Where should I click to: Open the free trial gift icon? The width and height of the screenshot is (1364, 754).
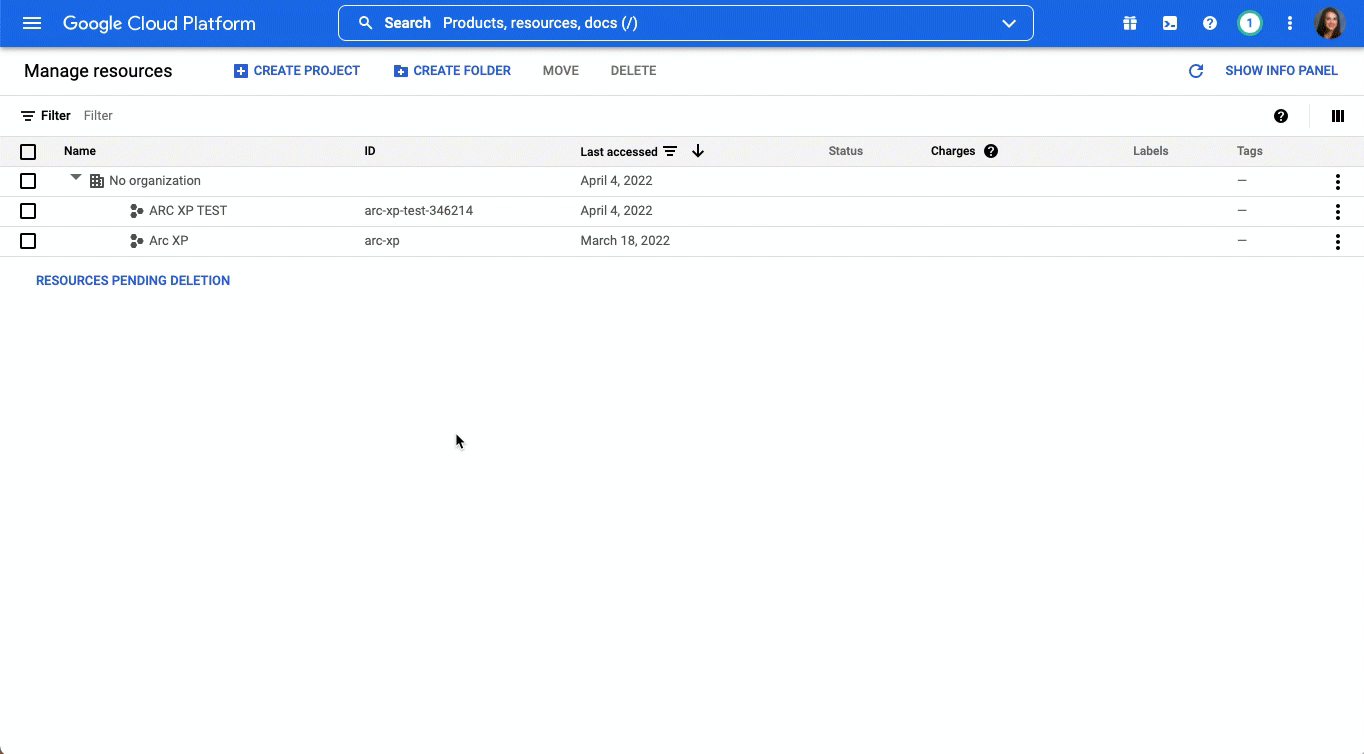point(1130,23)
